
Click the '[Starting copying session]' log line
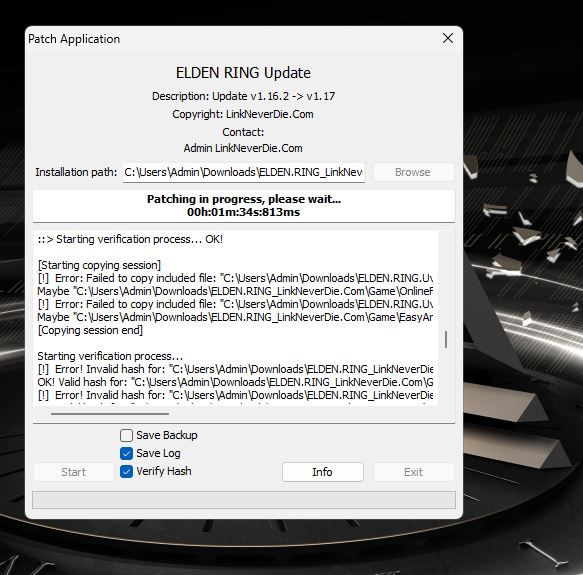coord(99,265)
